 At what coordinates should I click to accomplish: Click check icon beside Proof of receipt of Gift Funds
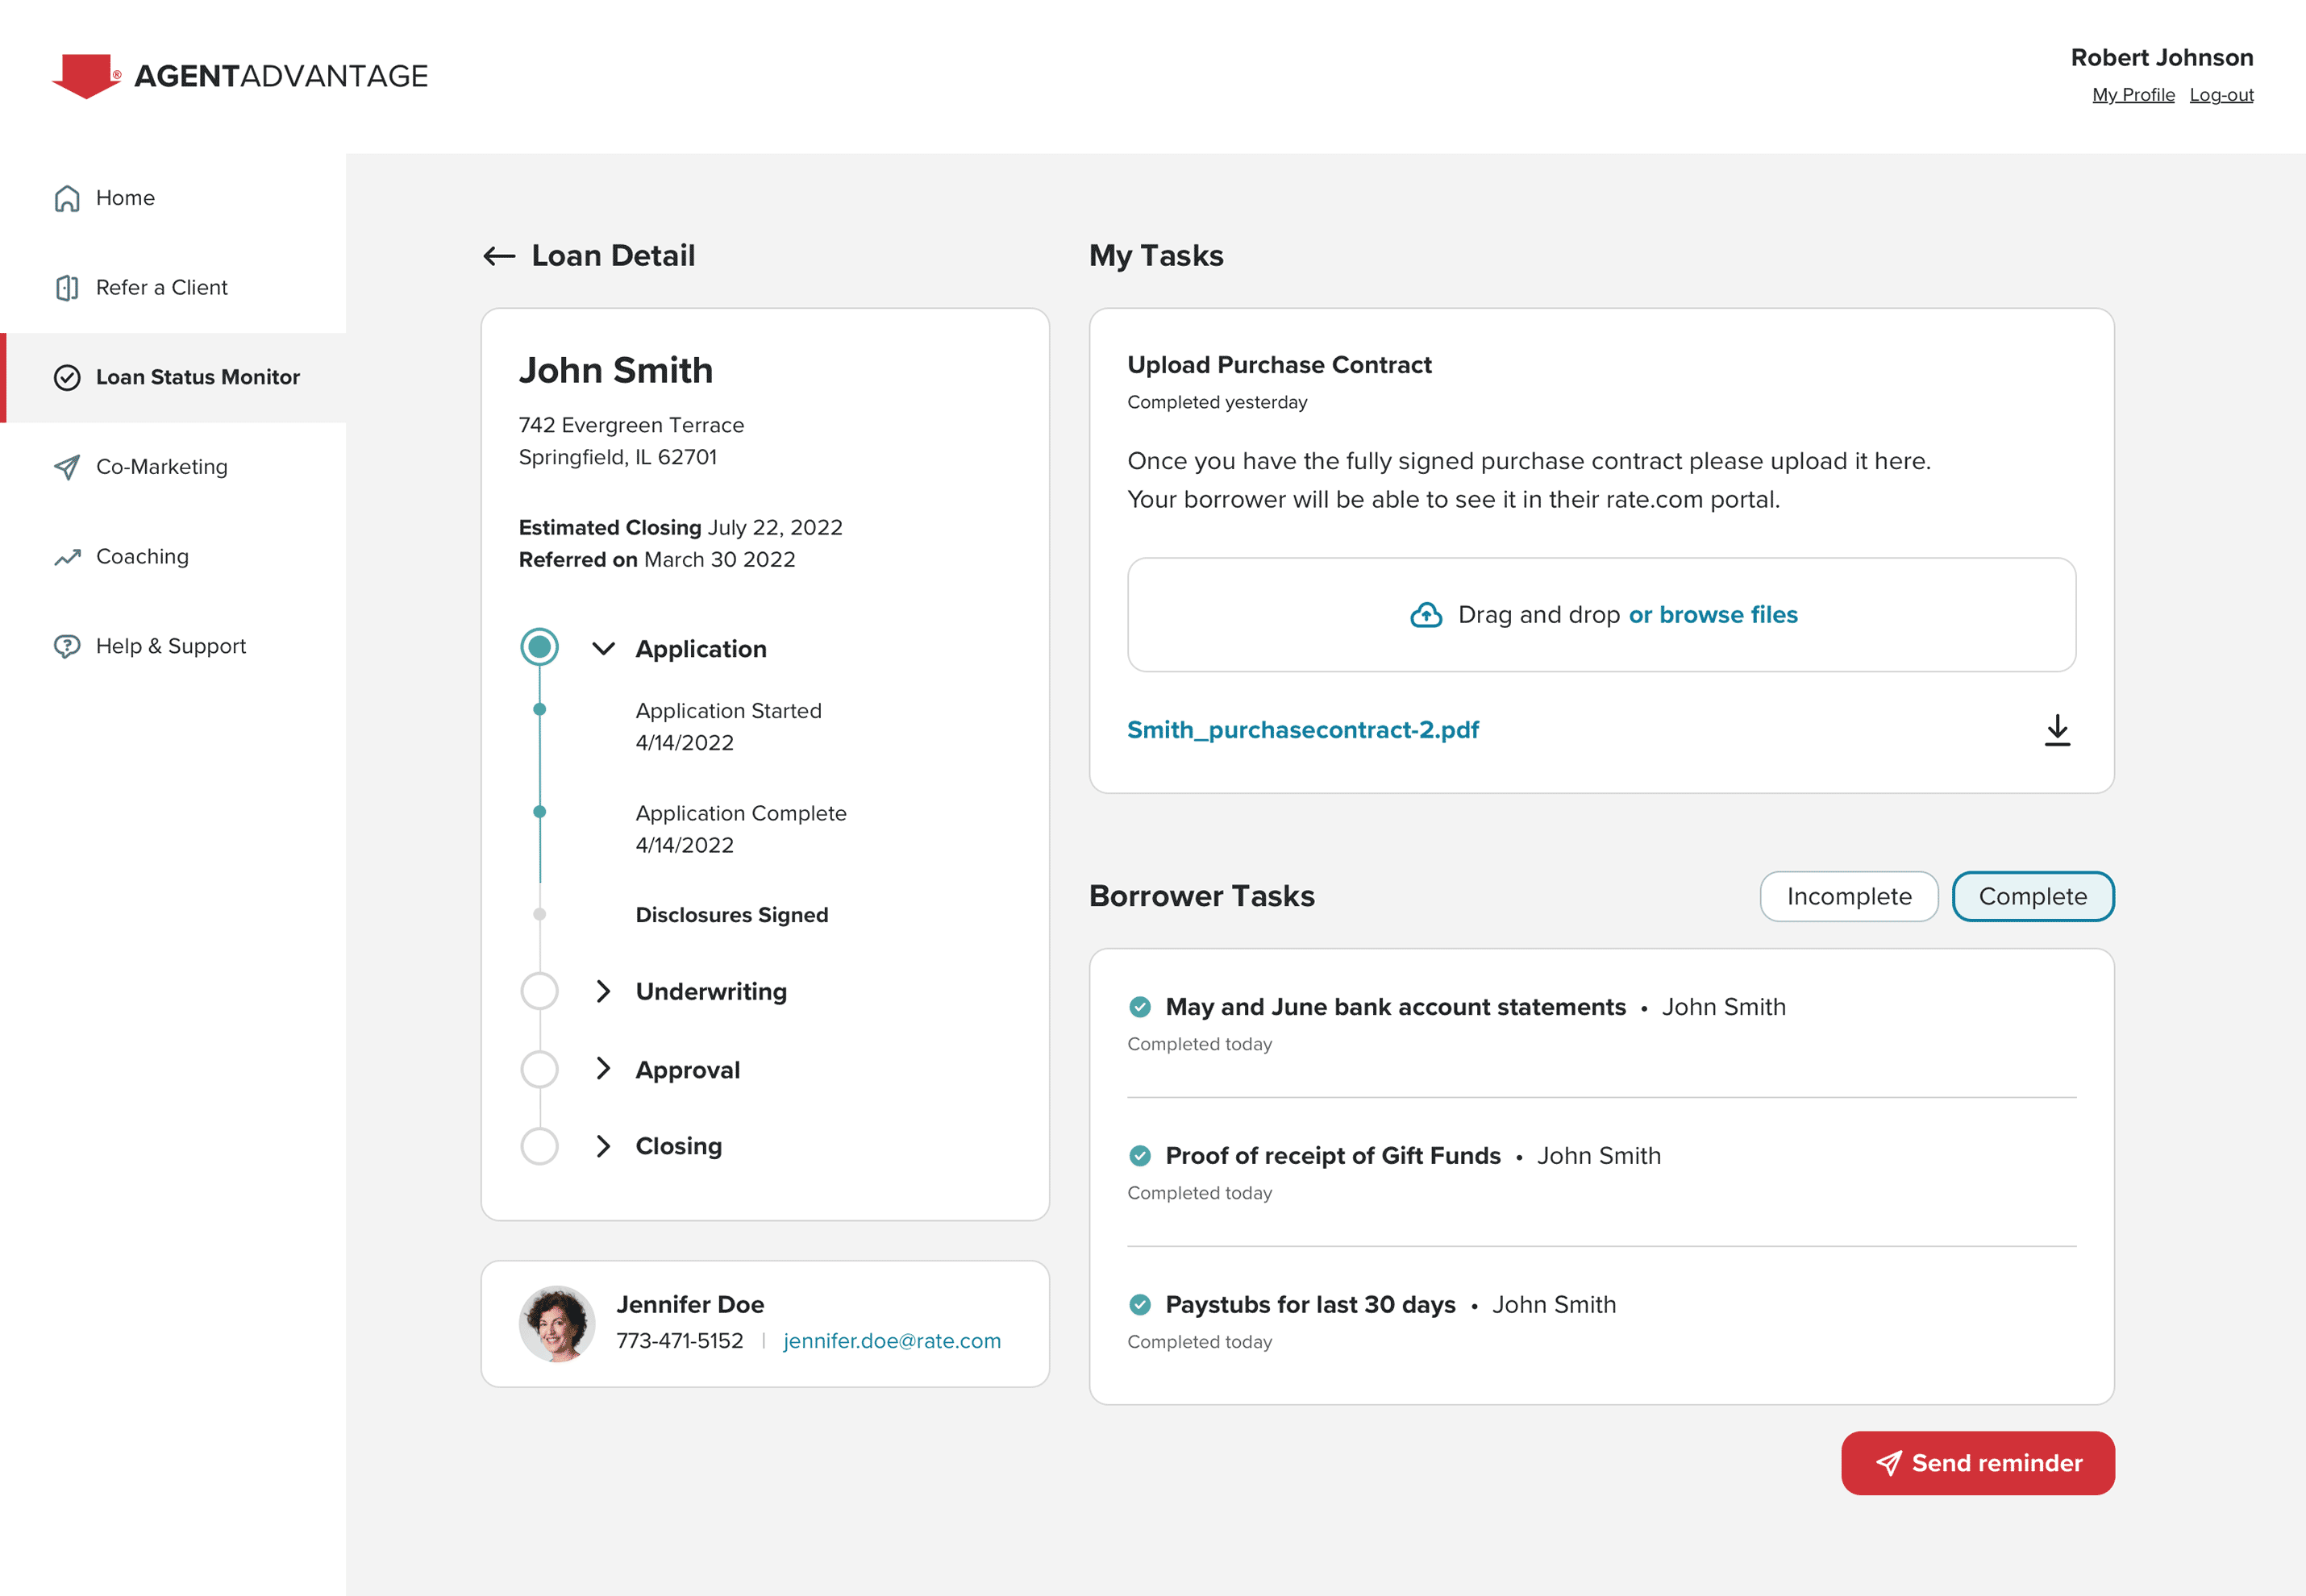(x=1139, y=1156)
